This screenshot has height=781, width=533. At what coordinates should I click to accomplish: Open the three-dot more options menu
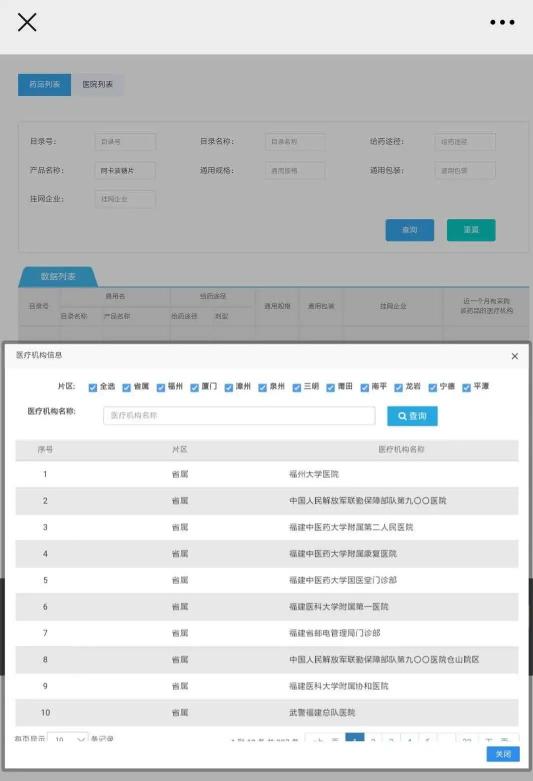coord(502,22)
